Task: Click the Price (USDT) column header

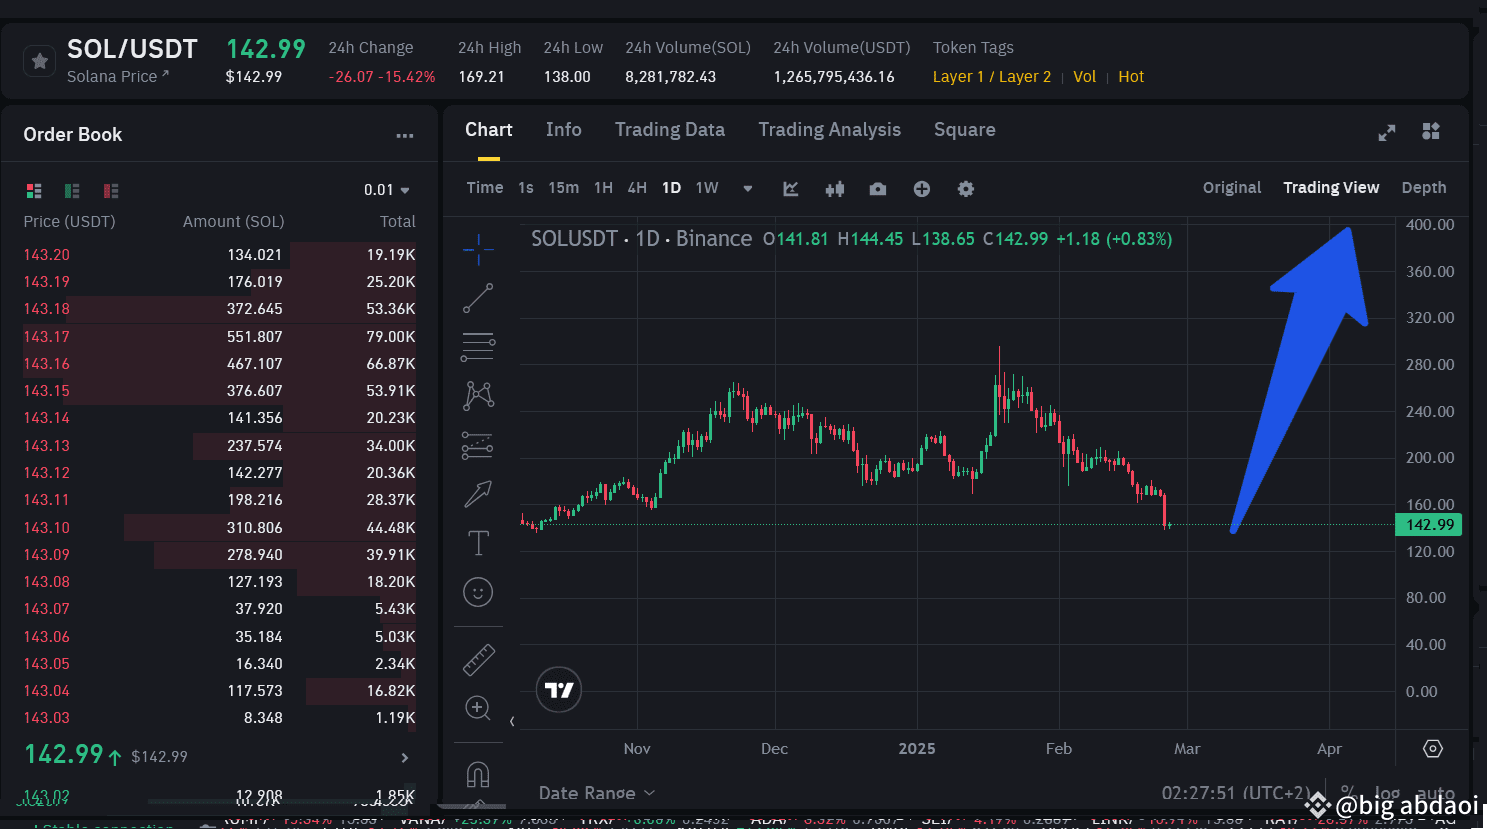Action: pos(69,222)
